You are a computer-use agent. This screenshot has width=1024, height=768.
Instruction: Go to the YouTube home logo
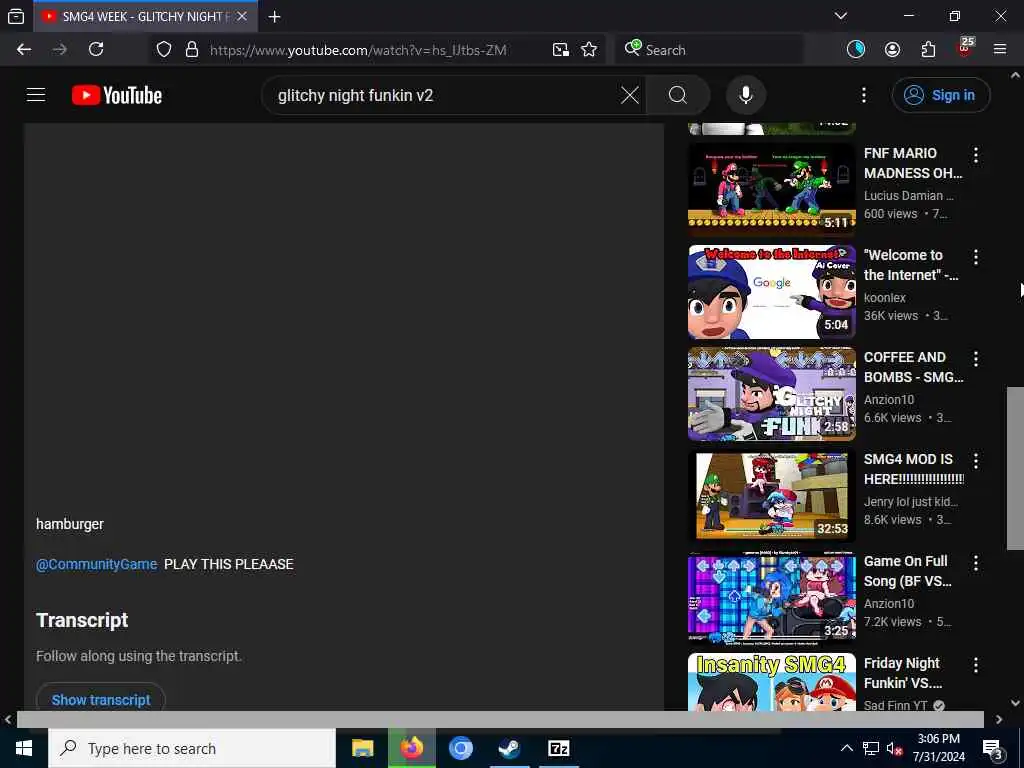point(117,95)
